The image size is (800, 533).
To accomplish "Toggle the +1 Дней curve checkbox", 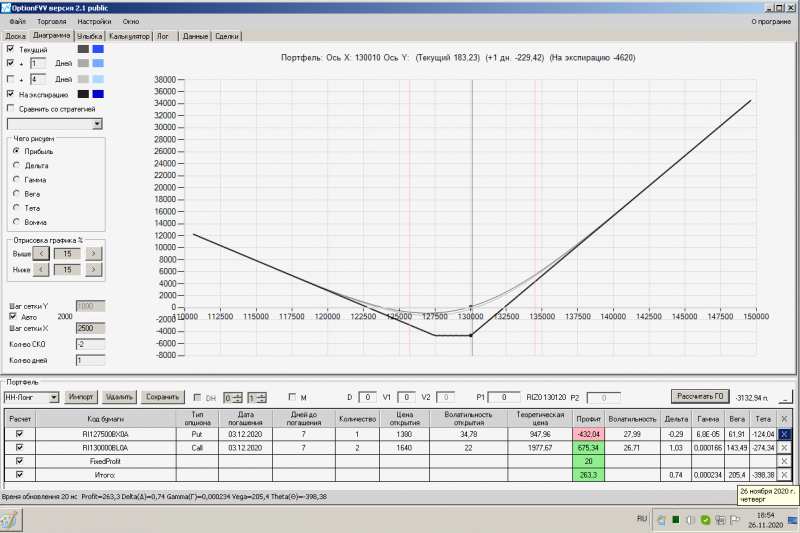I will click(10, 63).
